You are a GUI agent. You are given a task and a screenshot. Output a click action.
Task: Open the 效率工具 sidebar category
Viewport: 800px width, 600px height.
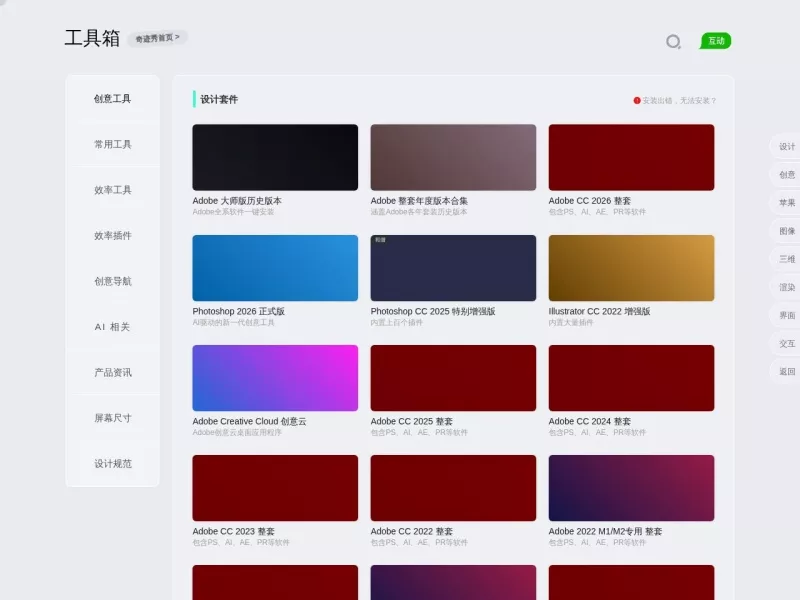[x=112, y=190]
